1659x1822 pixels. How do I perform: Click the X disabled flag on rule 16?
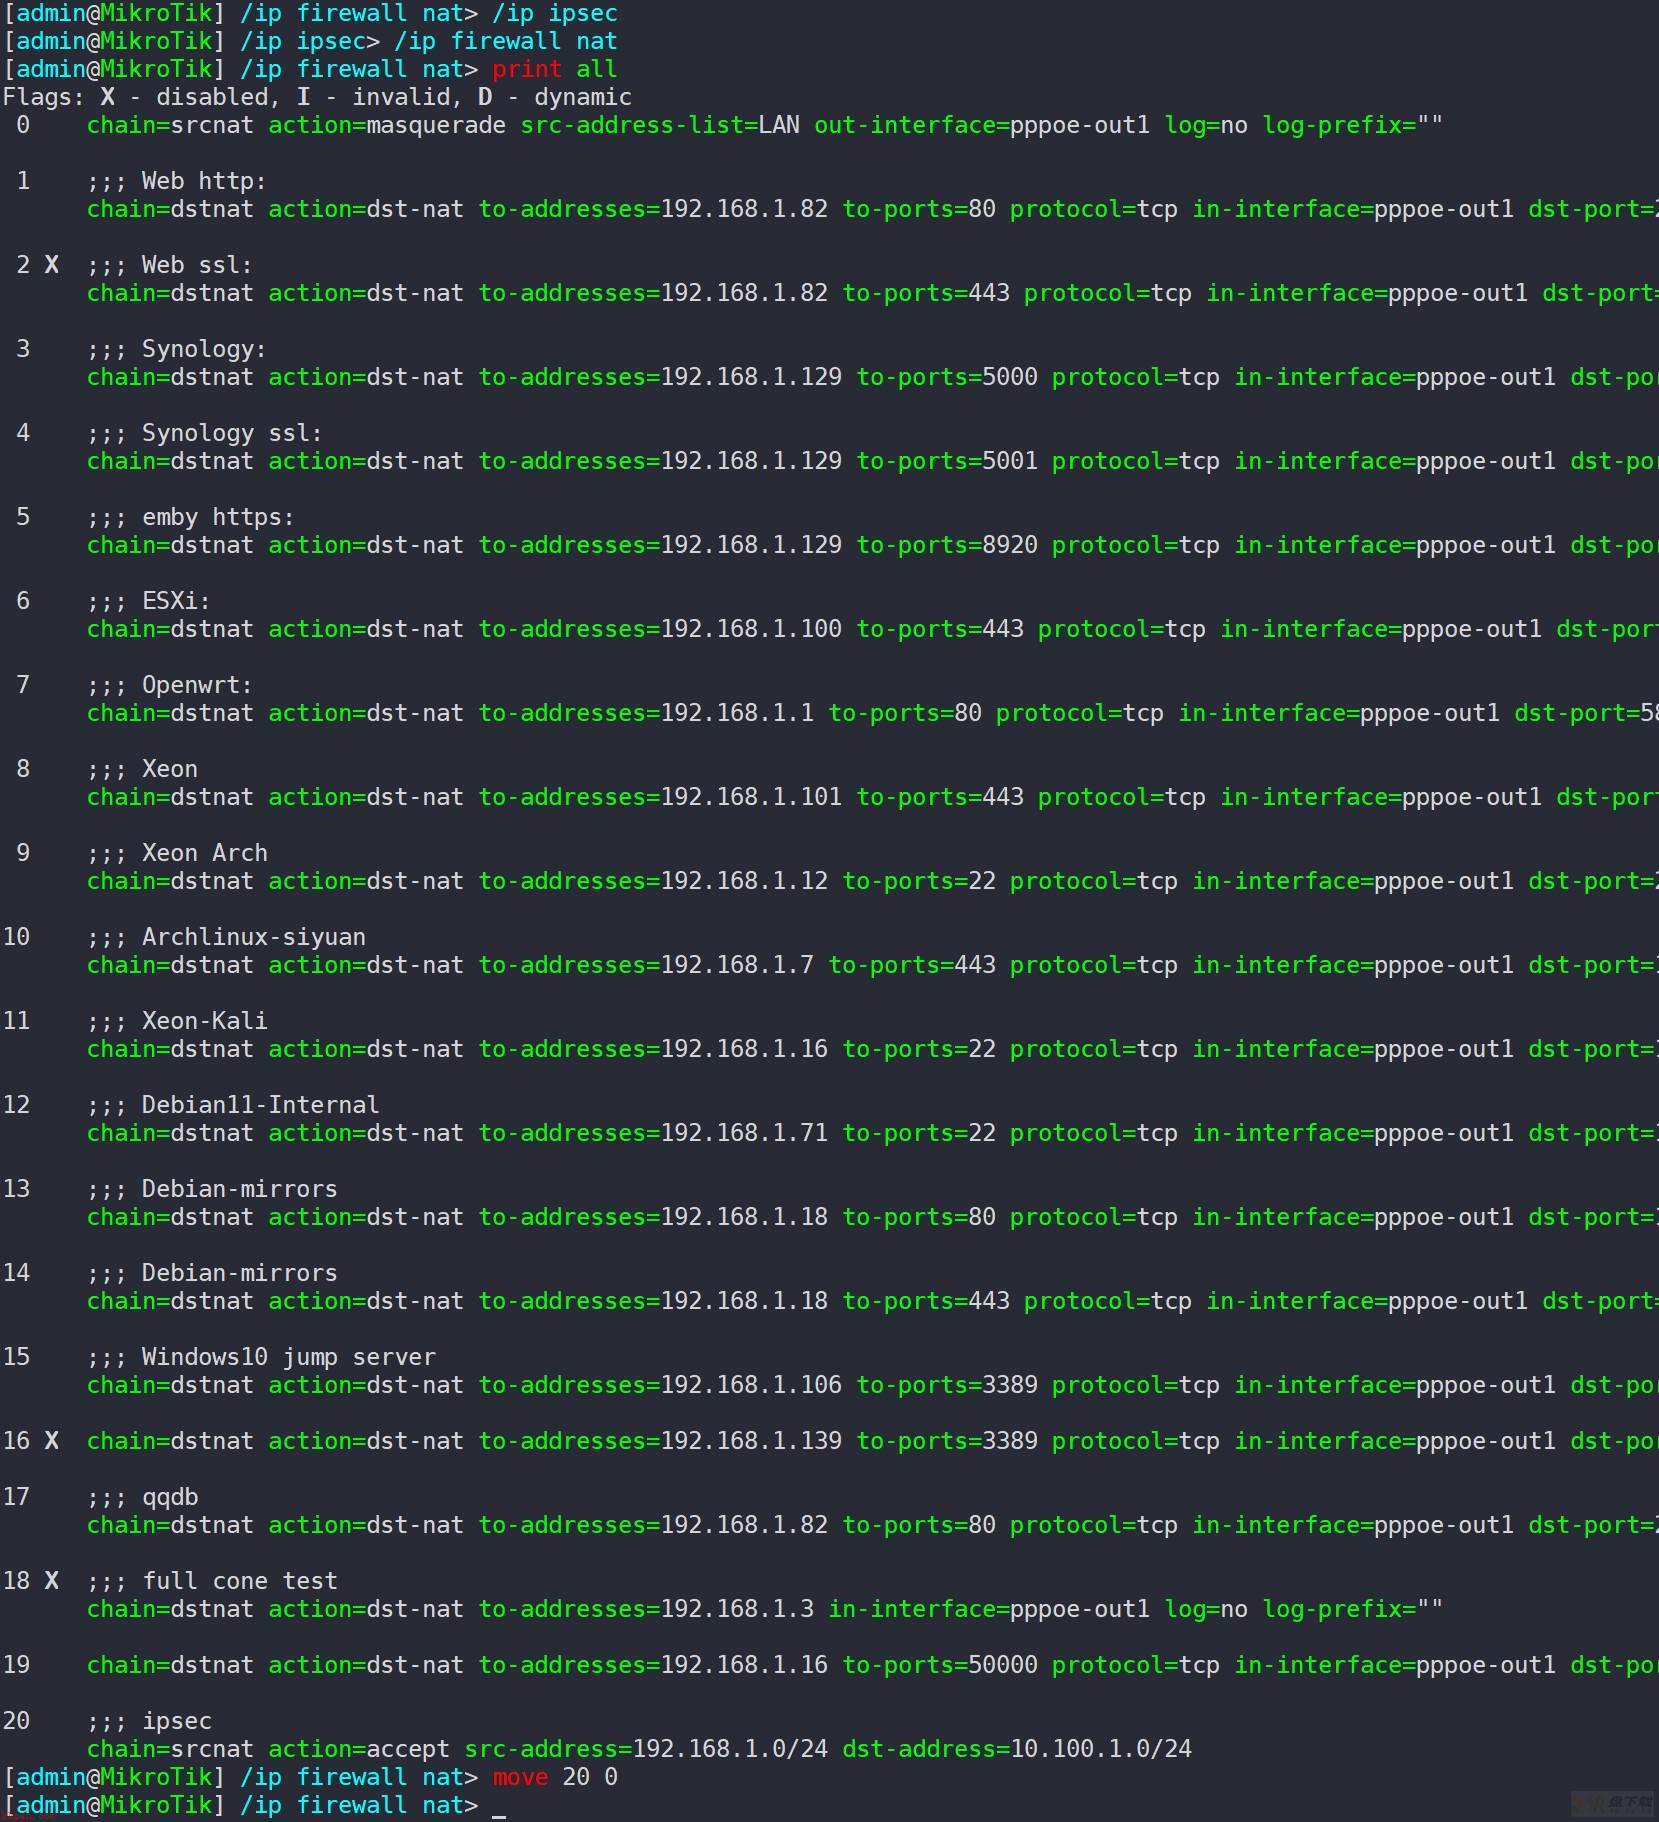pyautogui.click(x=52, y=1441)
